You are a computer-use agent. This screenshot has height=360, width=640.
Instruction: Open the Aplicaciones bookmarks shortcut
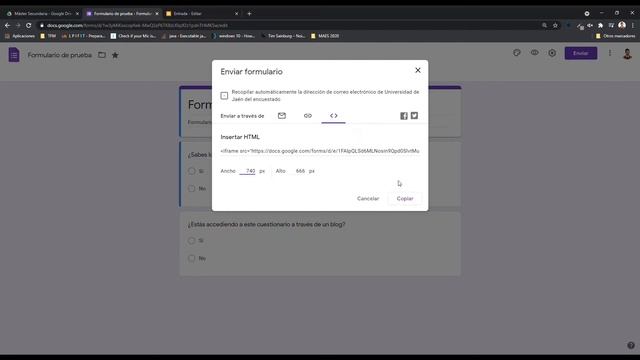click(x=20, y=36)
